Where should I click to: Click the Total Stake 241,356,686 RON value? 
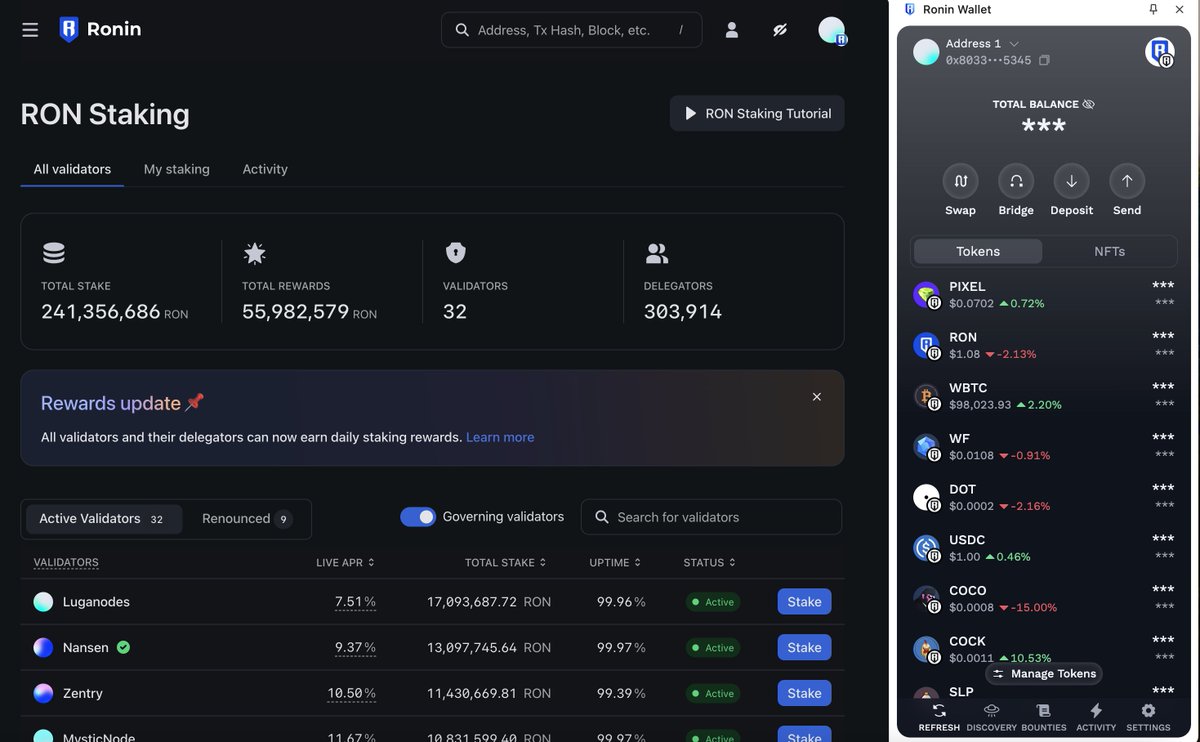(114, 312)
